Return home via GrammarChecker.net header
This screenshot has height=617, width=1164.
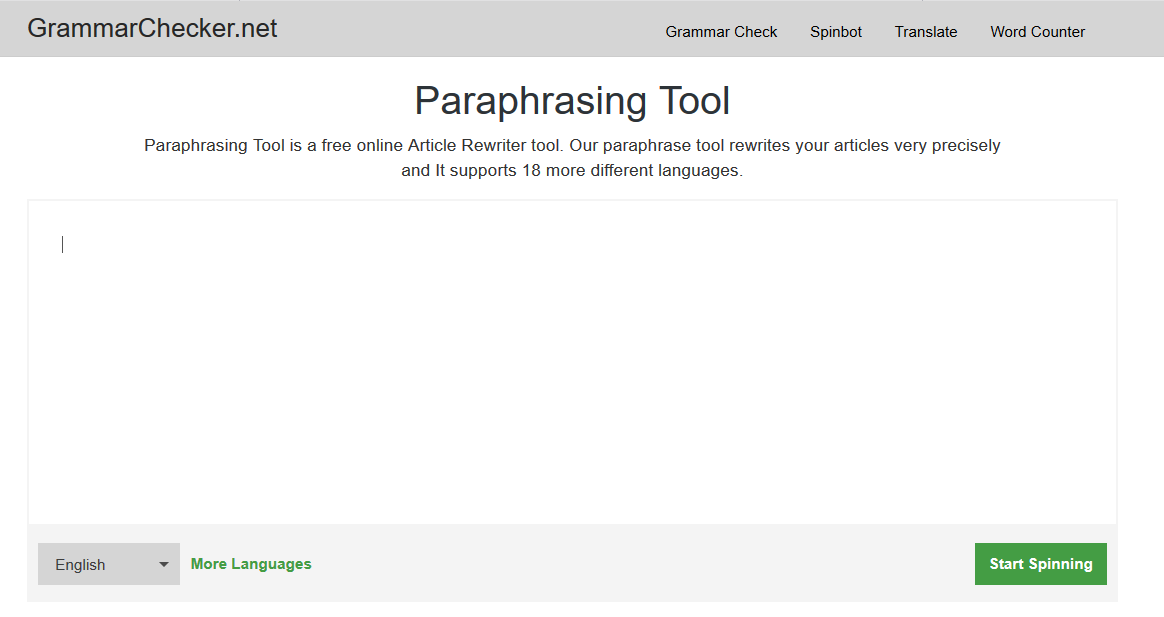coord(152,28)
